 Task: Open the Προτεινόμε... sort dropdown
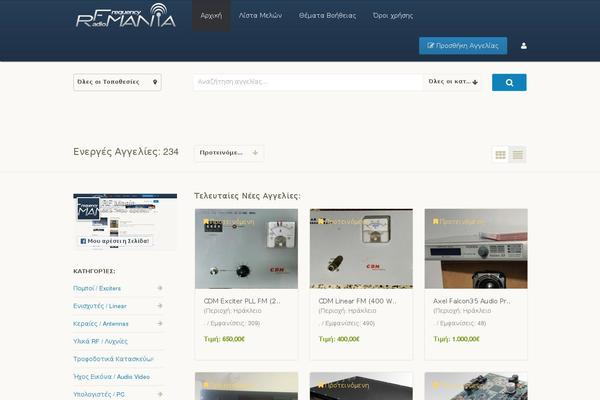(229, 153)
